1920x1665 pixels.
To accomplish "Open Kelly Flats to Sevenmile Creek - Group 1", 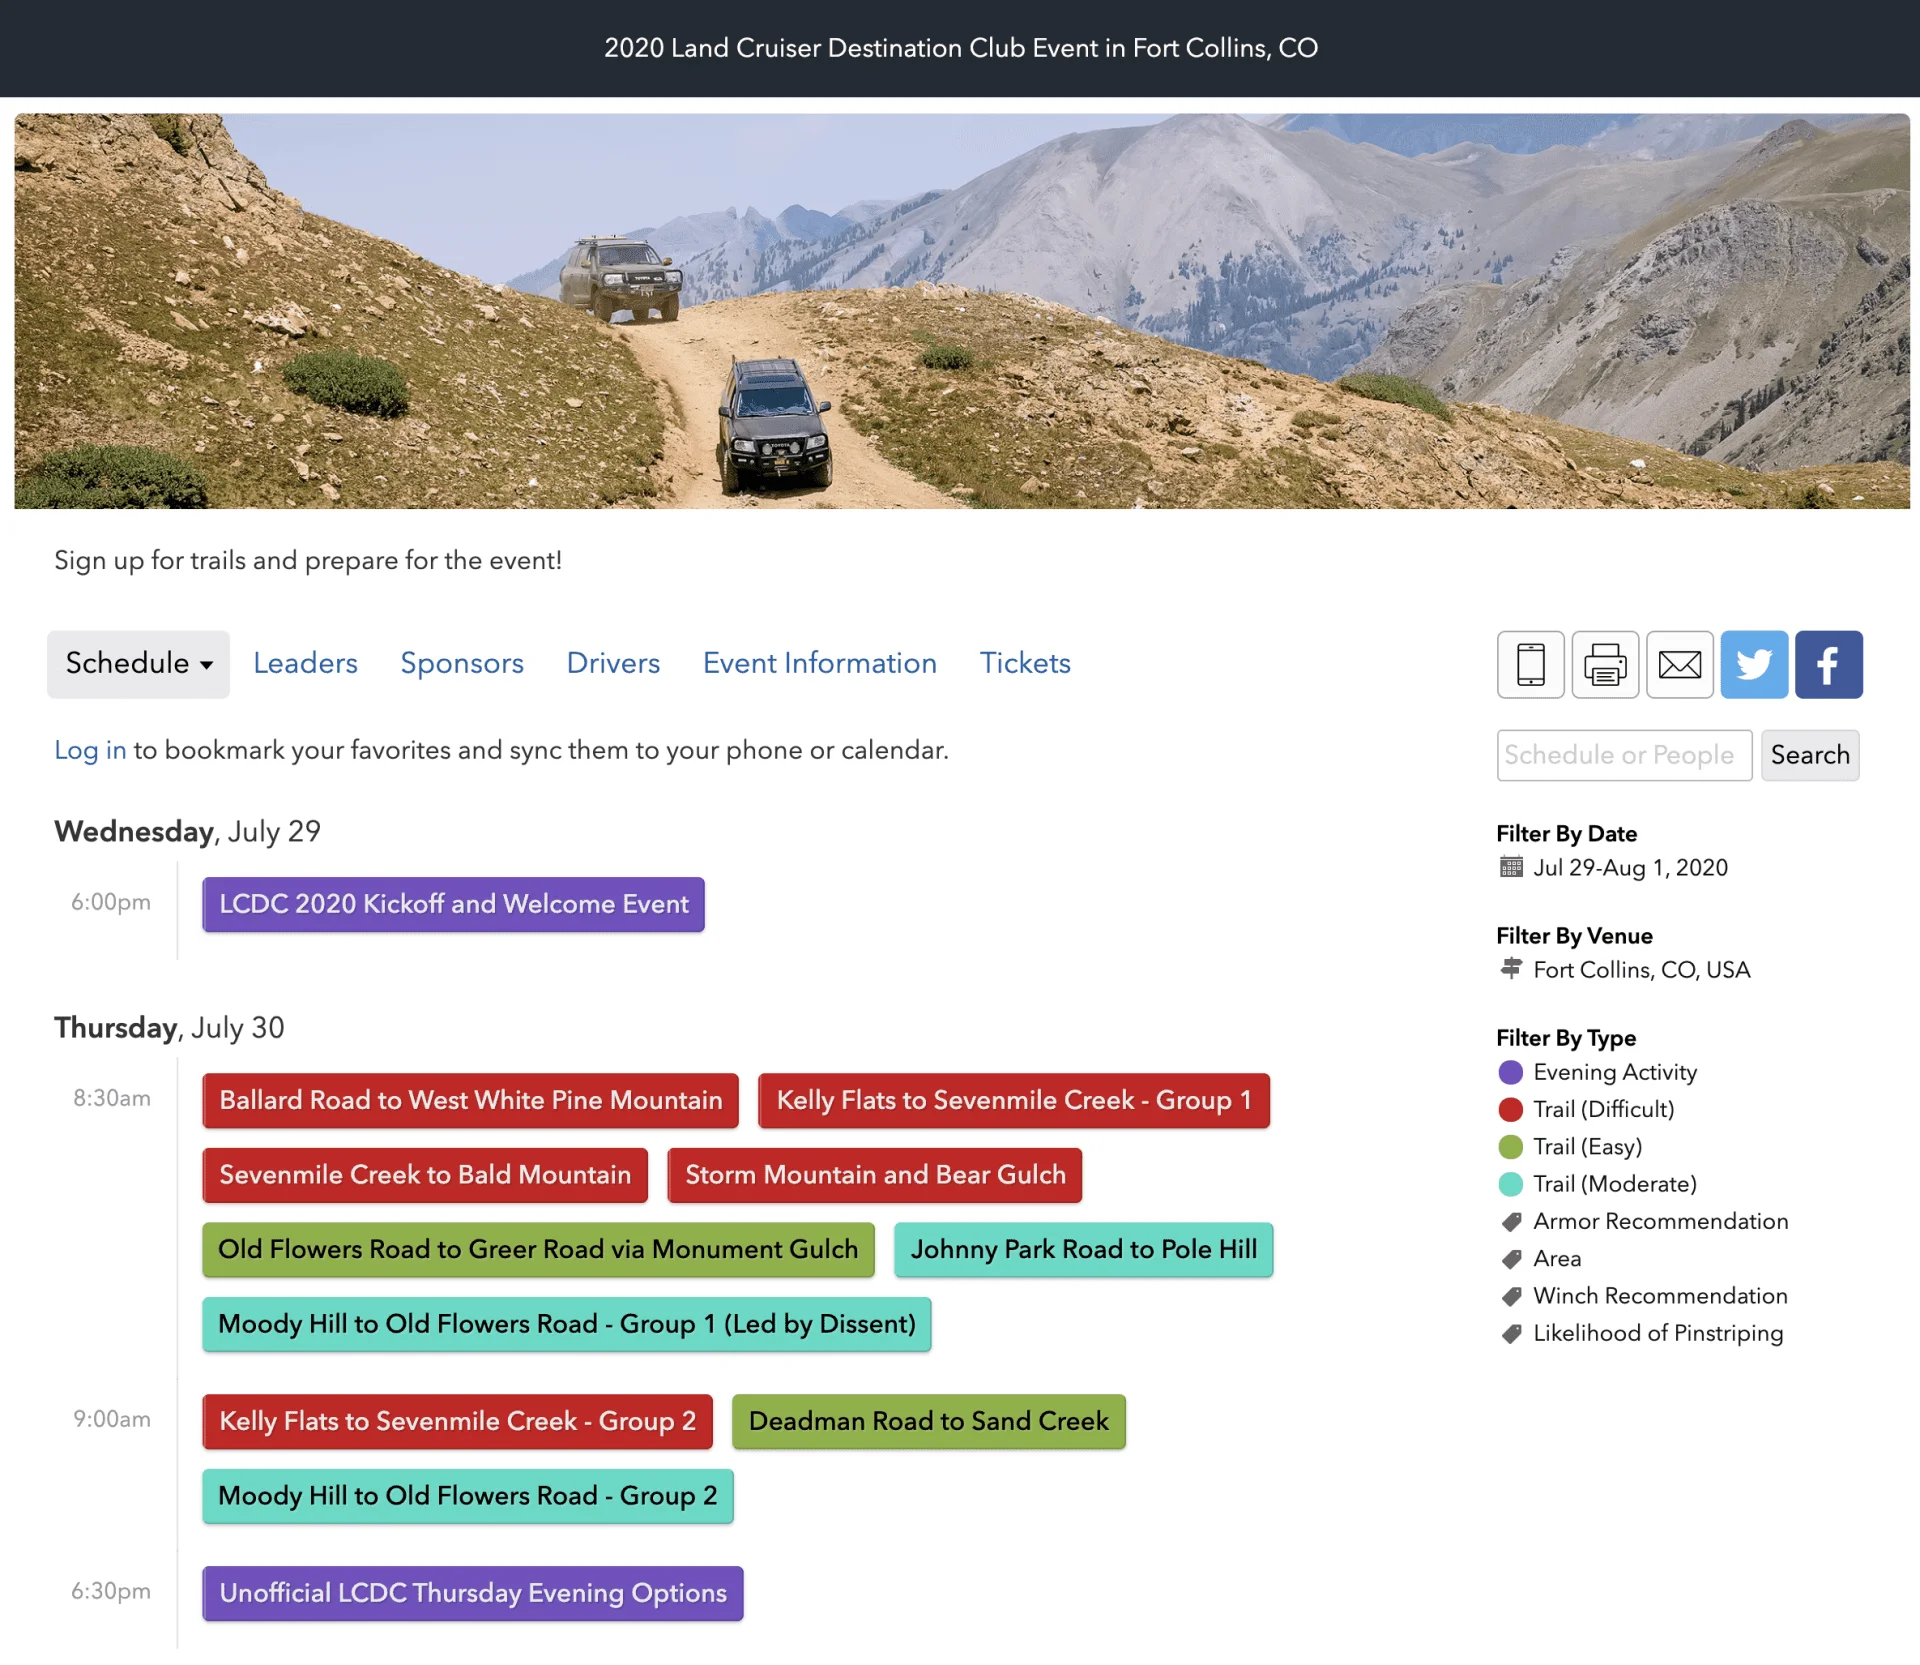I will [1014, 1100].
